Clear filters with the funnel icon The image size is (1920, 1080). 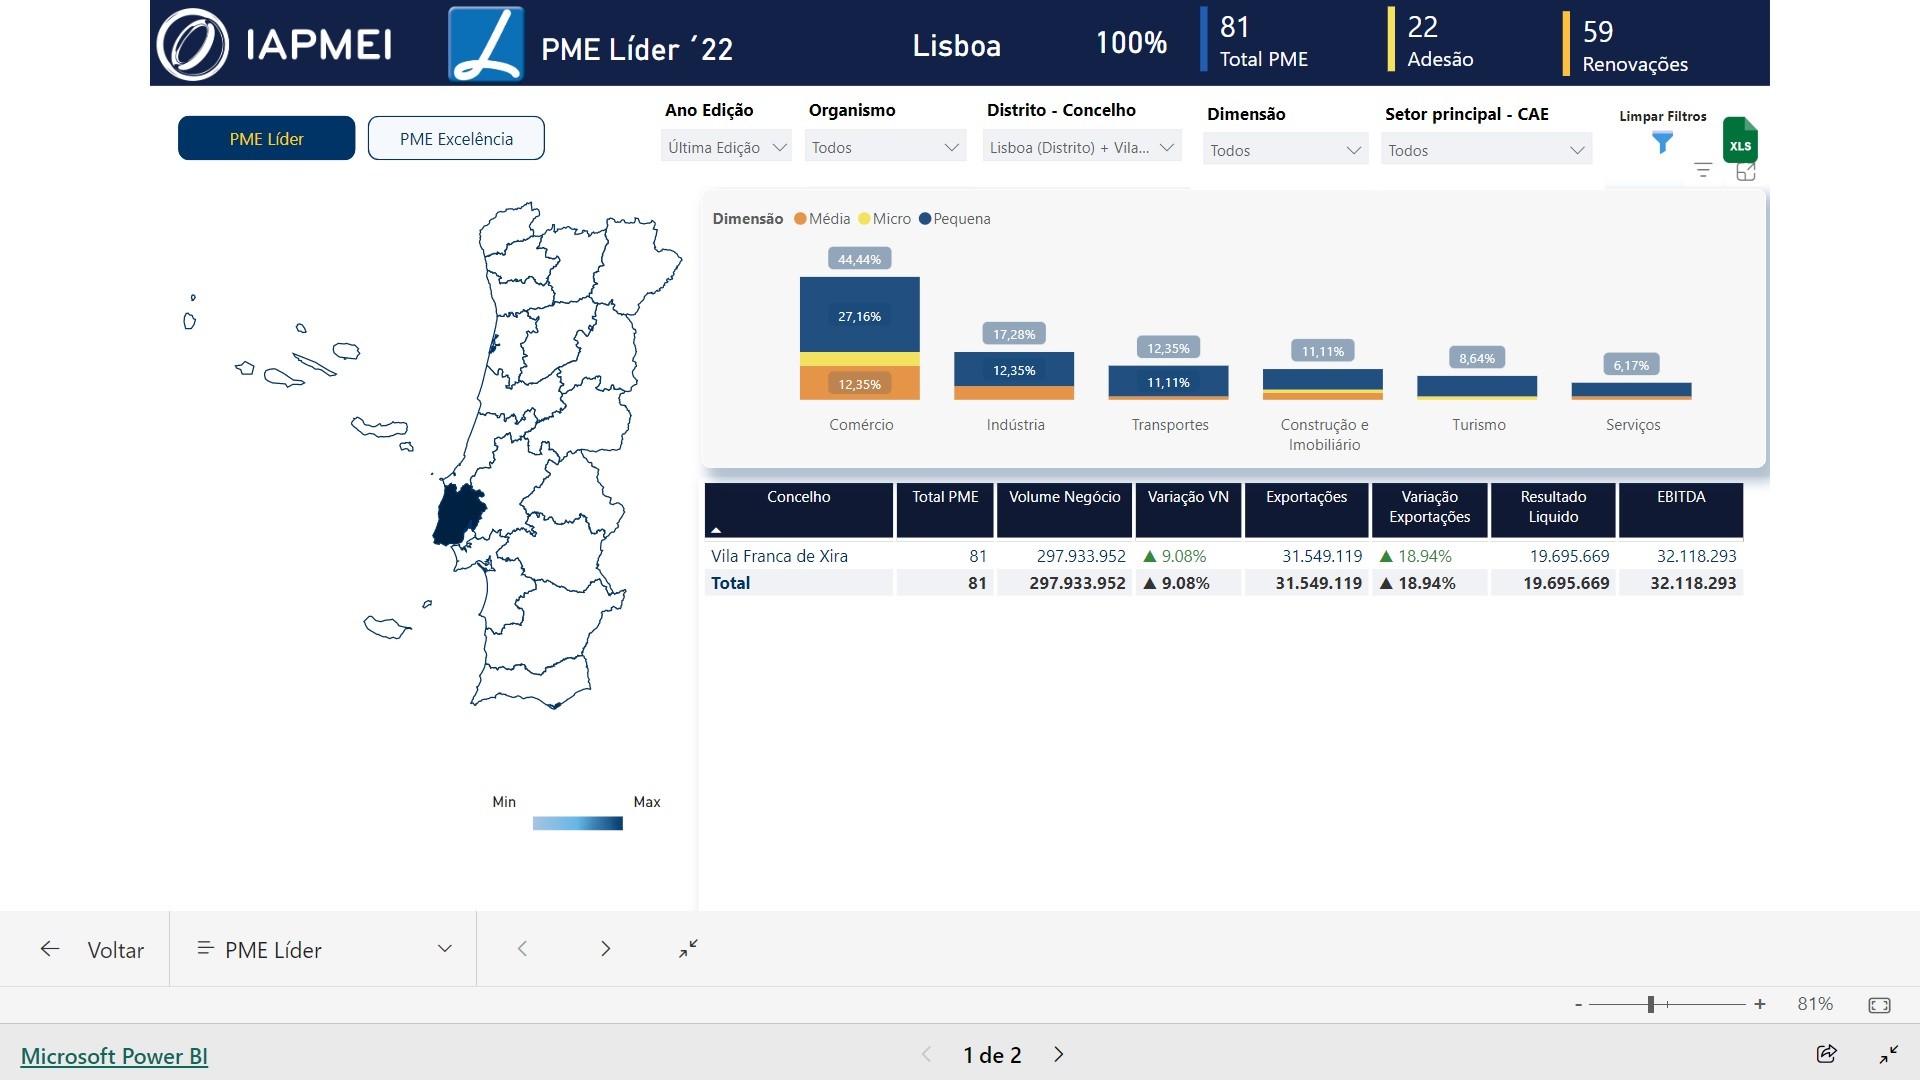tap(1662, 143)
